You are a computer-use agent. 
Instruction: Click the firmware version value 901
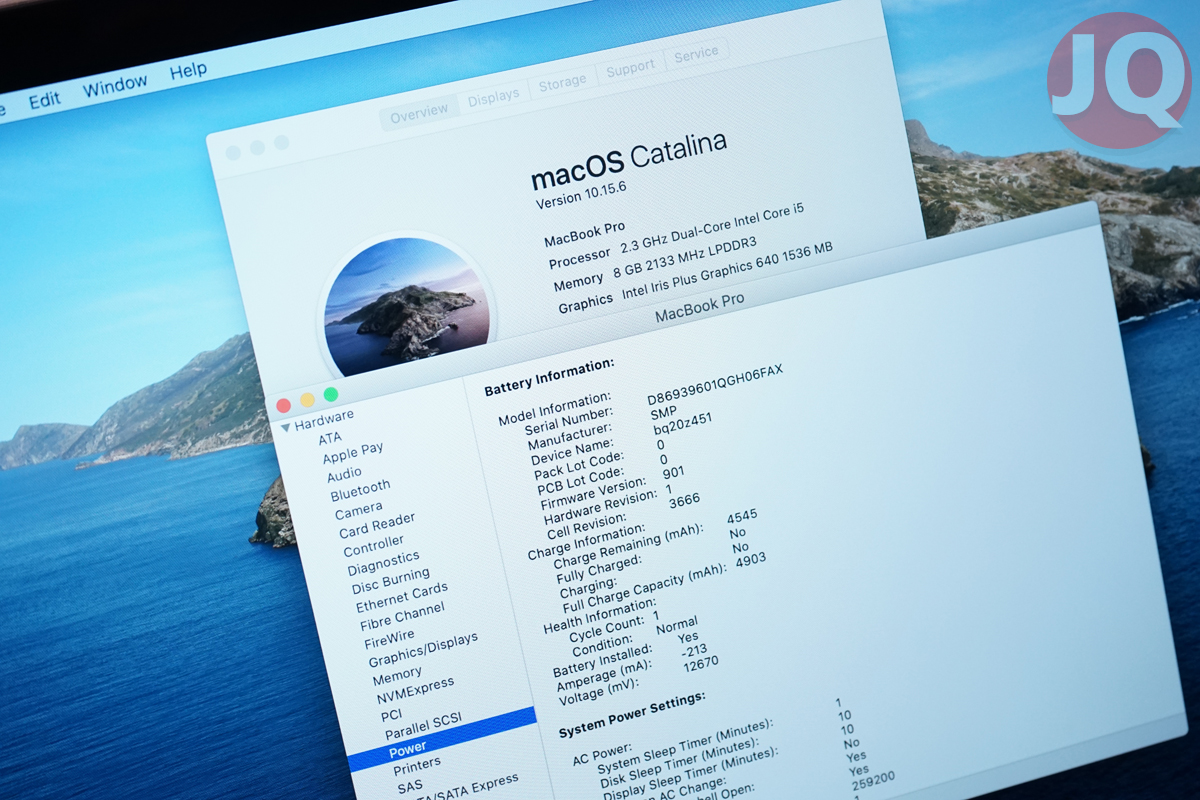tap(674, 473)
